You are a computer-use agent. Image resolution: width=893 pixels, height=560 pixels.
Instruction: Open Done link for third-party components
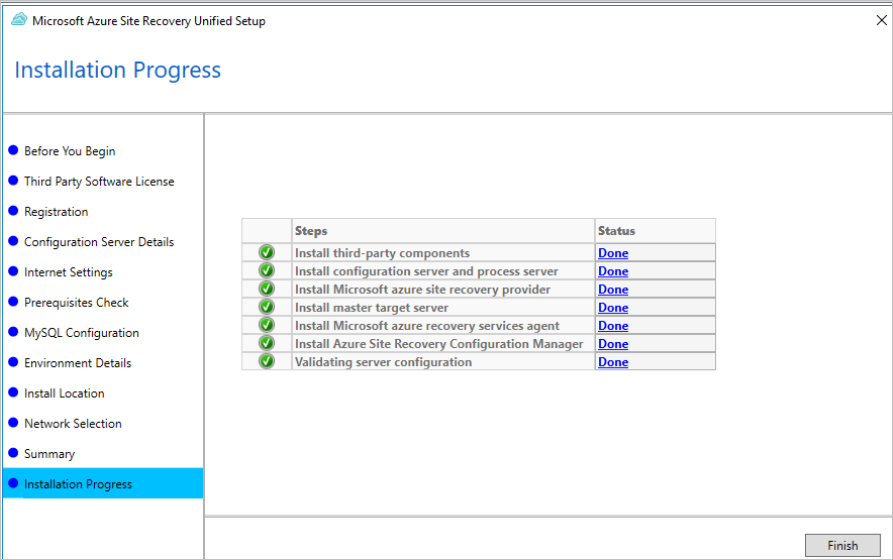point(613,253)
